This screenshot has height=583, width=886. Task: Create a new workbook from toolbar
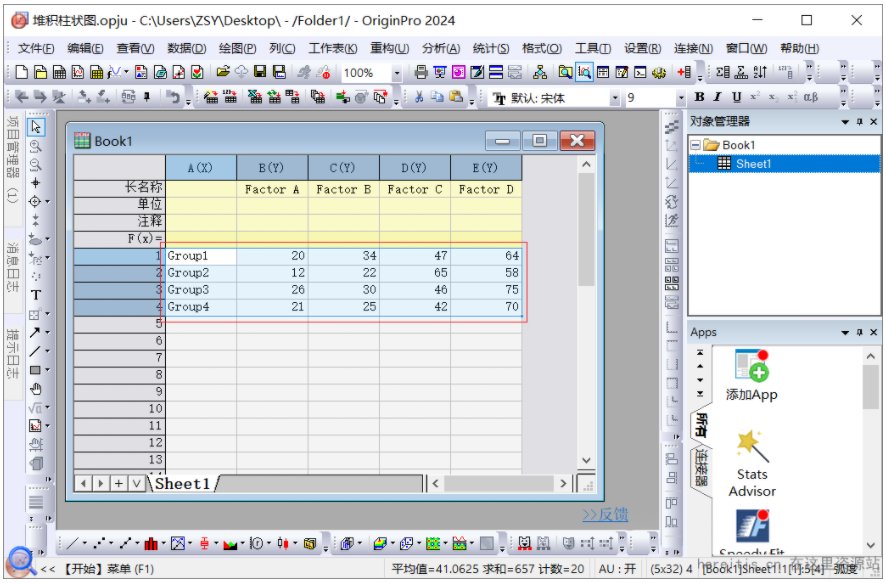(x=59, y=72)
